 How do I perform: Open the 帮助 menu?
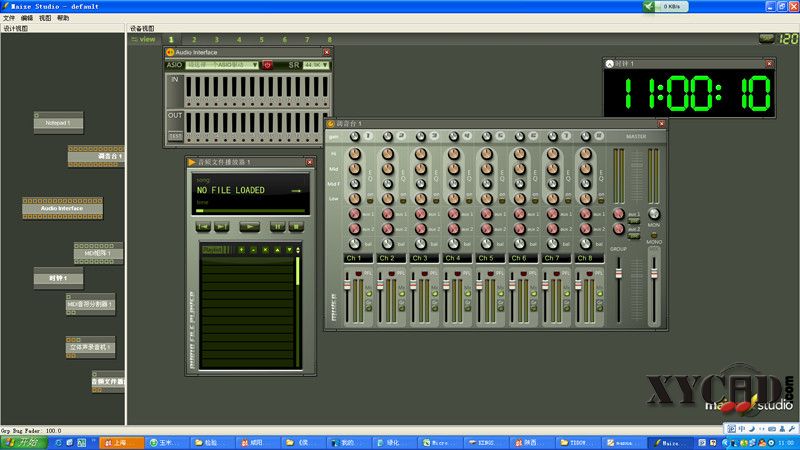click(x=63, y=18)
